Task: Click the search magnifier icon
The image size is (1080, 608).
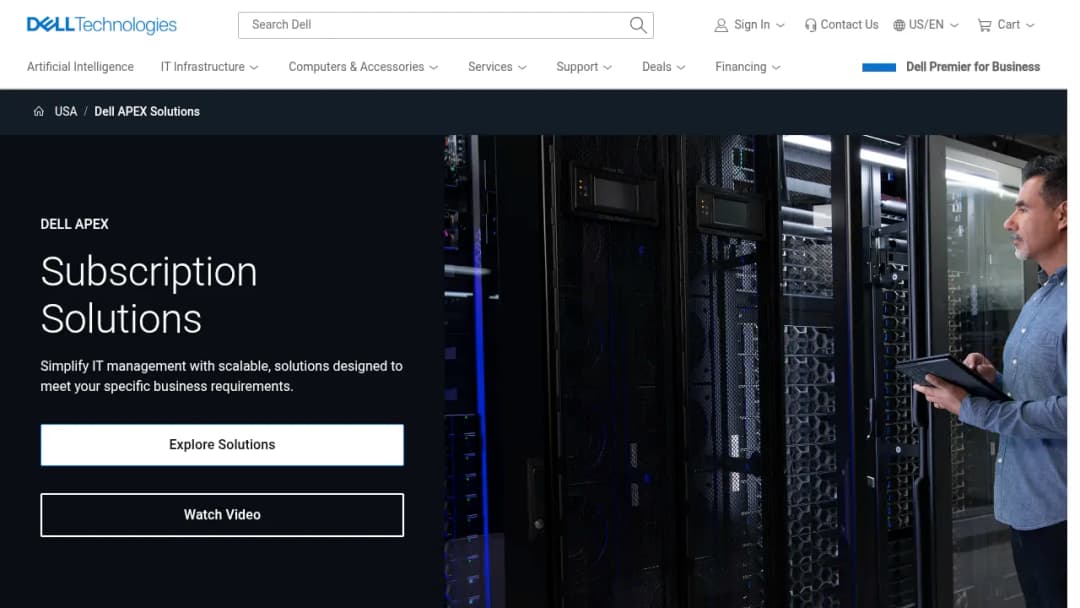Action: click(638, 25)
